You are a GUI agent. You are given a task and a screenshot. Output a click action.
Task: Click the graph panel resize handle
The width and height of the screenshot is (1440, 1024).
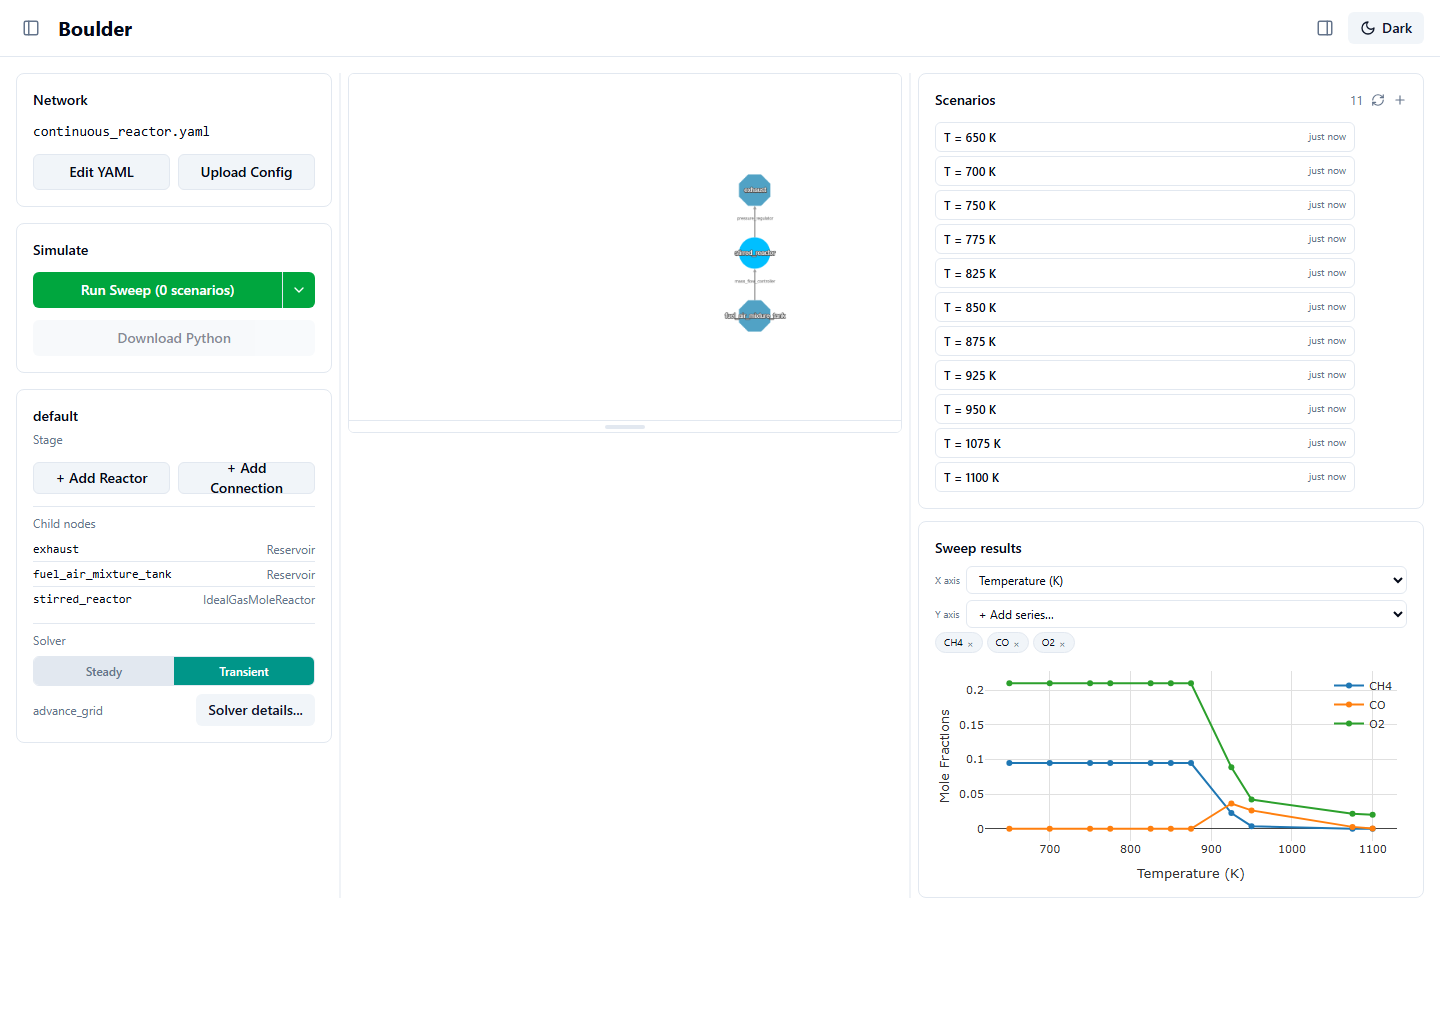(x=625, y=427)
